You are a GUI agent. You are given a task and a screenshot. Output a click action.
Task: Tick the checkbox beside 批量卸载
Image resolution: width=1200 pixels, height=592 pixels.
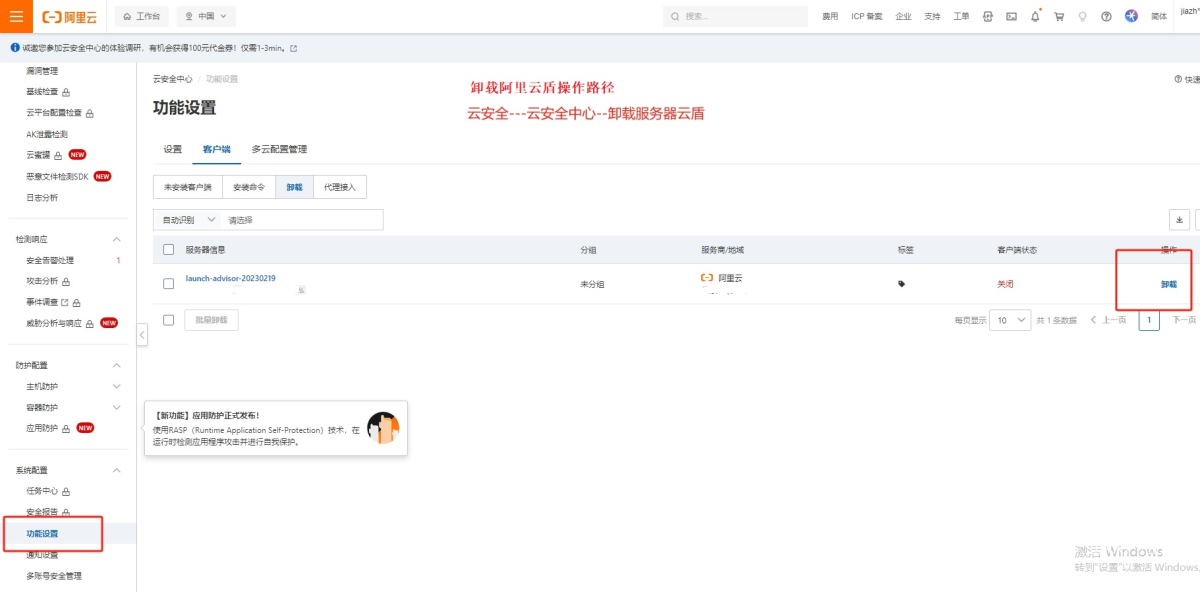pos(168,320)
